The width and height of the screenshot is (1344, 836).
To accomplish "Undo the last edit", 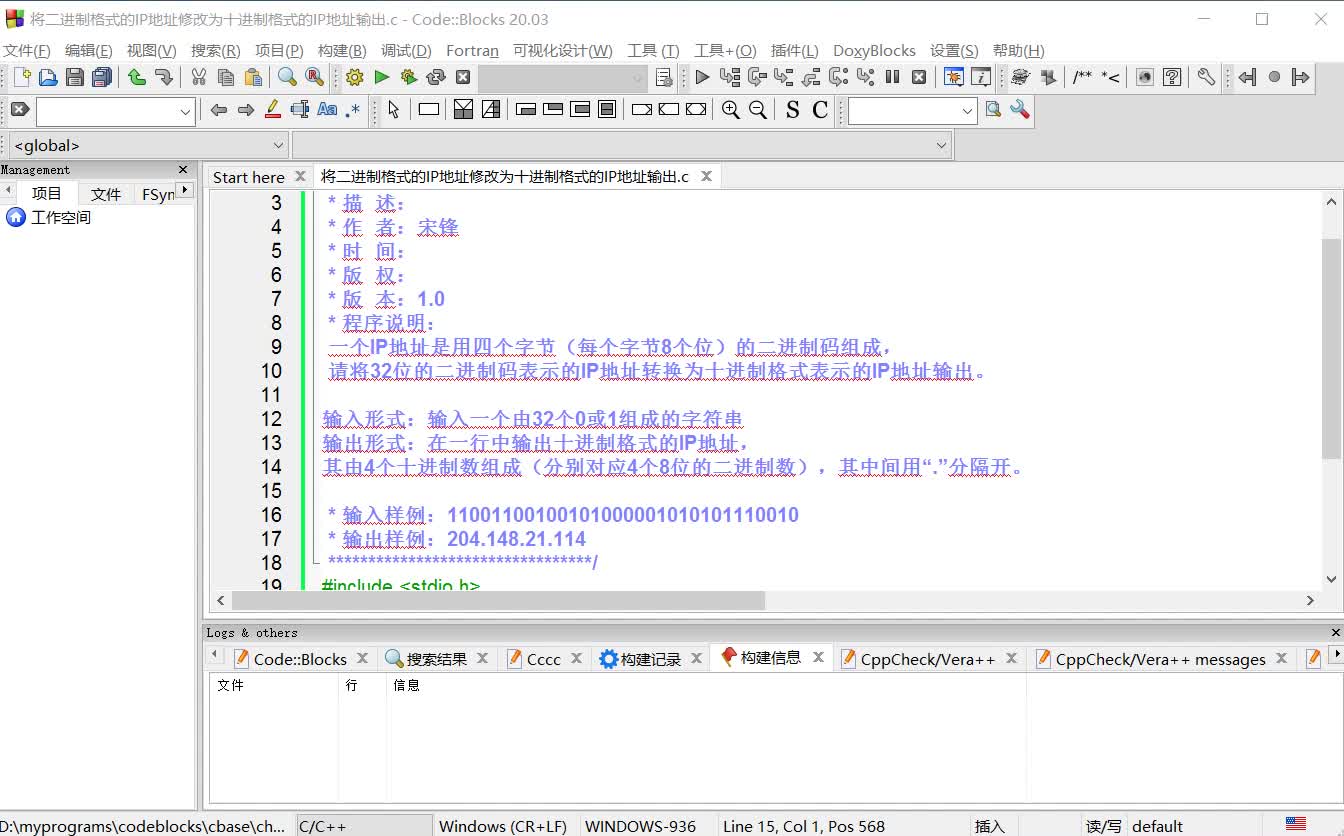I will 137,77.
